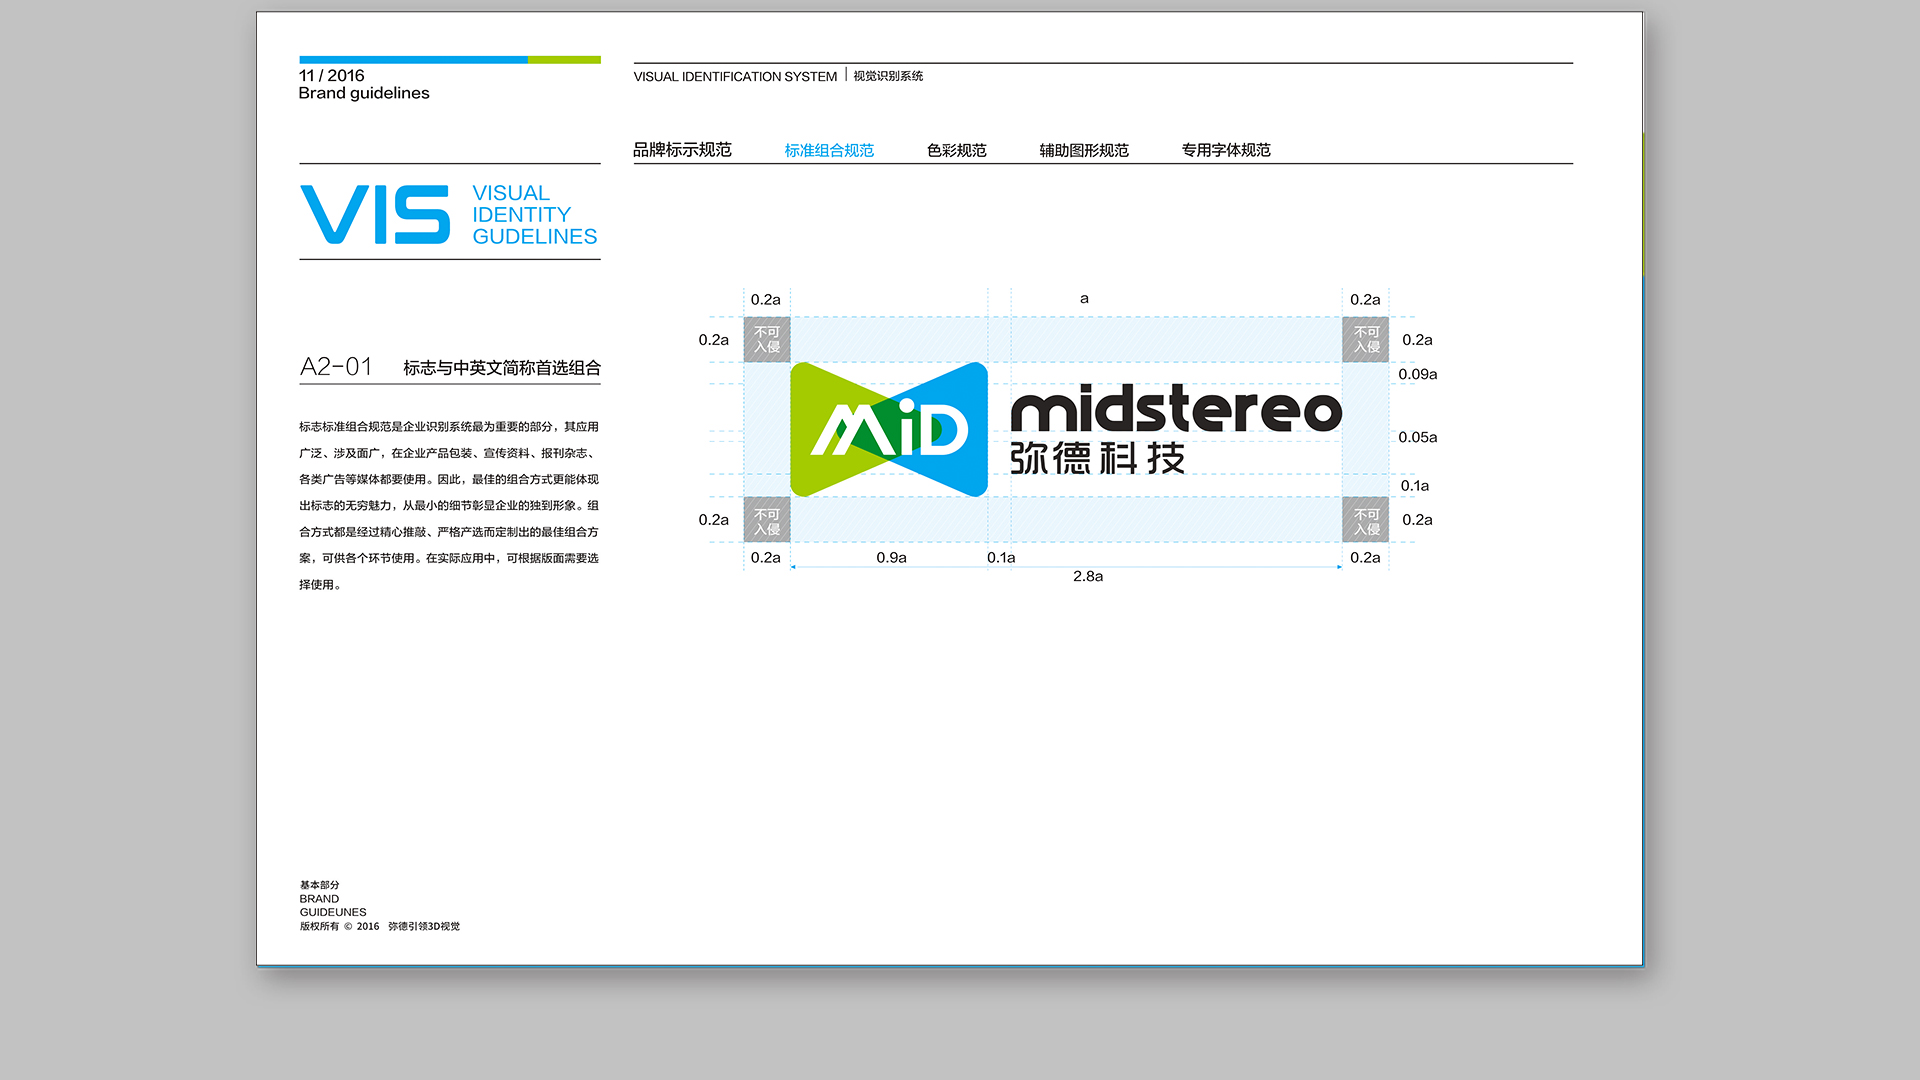Click the 0.9a logo width dimension label
Viewport: 1920px width, 1080px height.
click(891, 558)
